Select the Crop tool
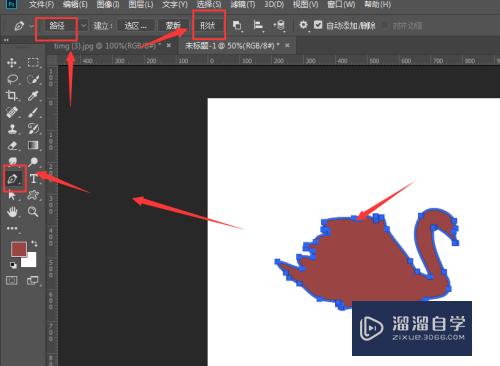 [12, 96]
